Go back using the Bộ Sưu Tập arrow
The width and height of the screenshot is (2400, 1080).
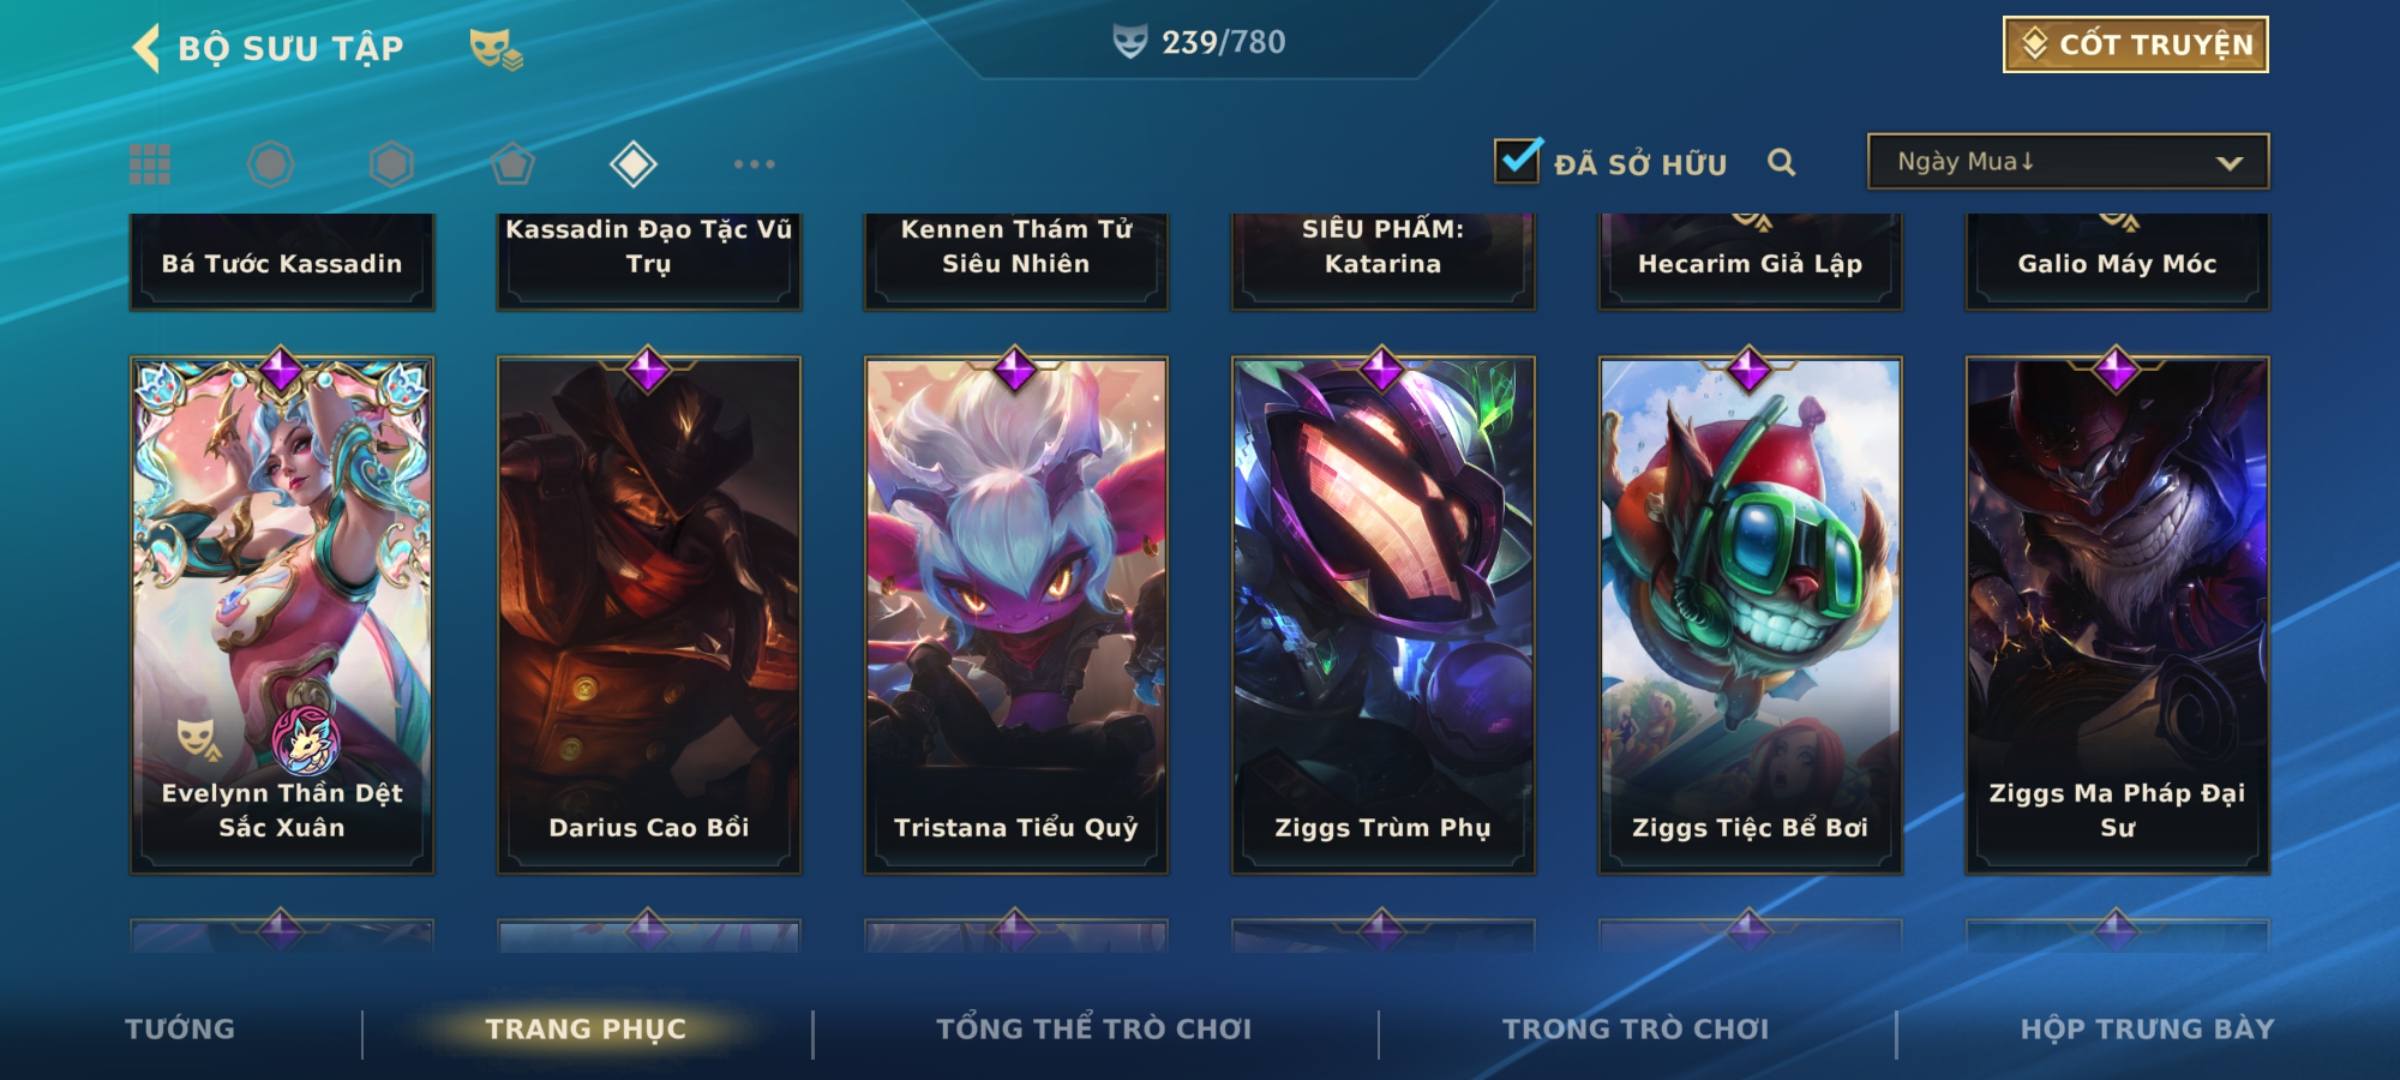pyautogui.click(x=146, y=48)
